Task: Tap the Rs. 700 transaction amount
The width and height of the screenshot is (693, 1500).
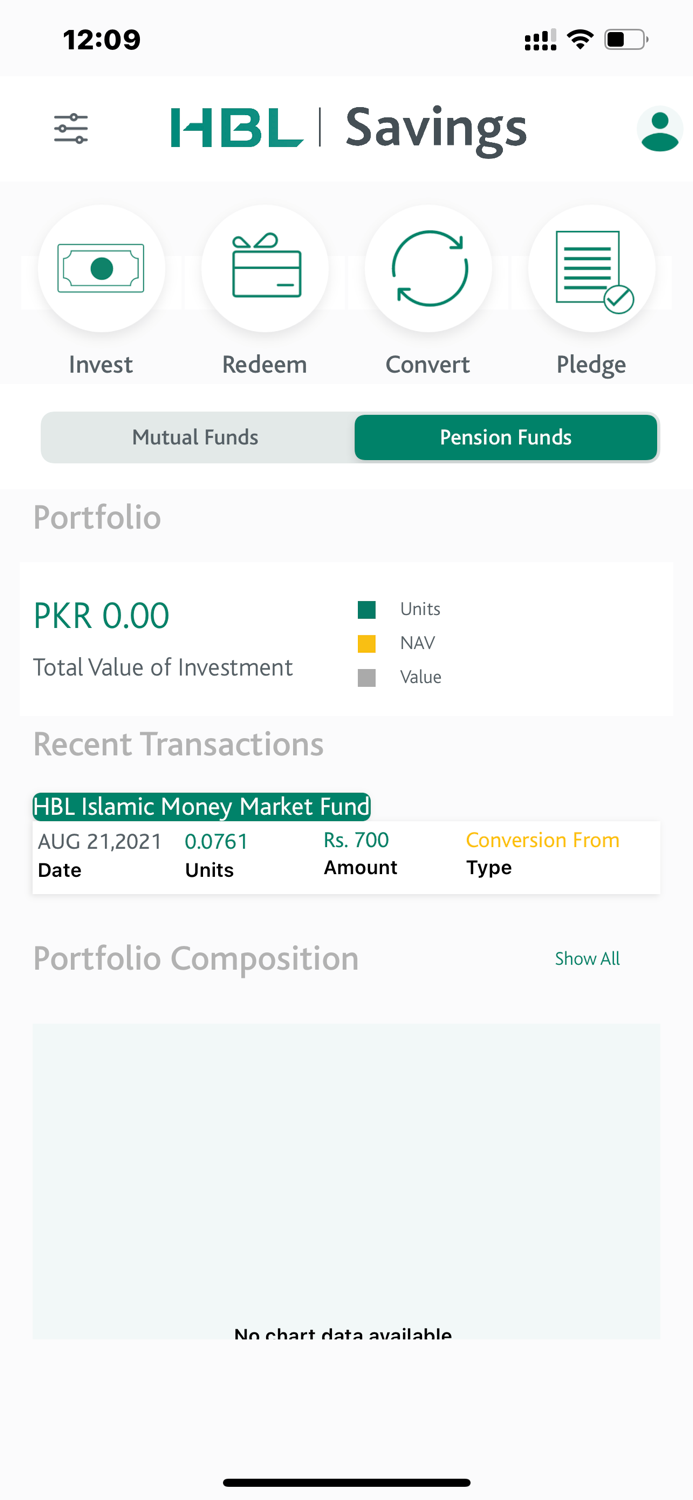Action: coord(355,840)
